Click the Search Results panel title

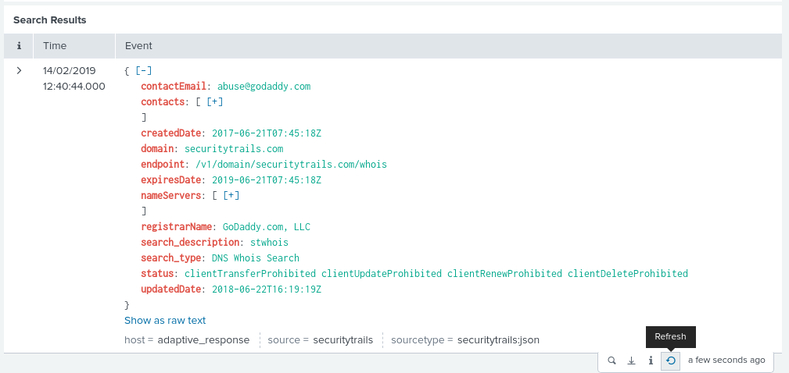point(50,20)
